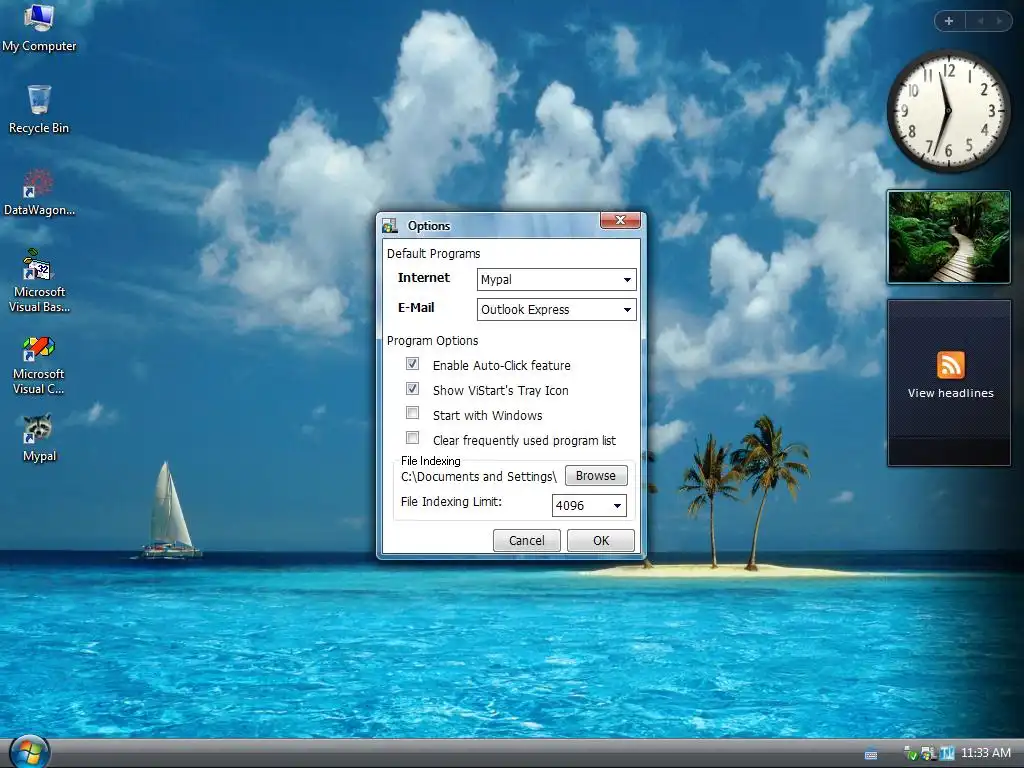
Task: Close the Options dialog with X
Action: pyautogui.click(x=620, y=221)
